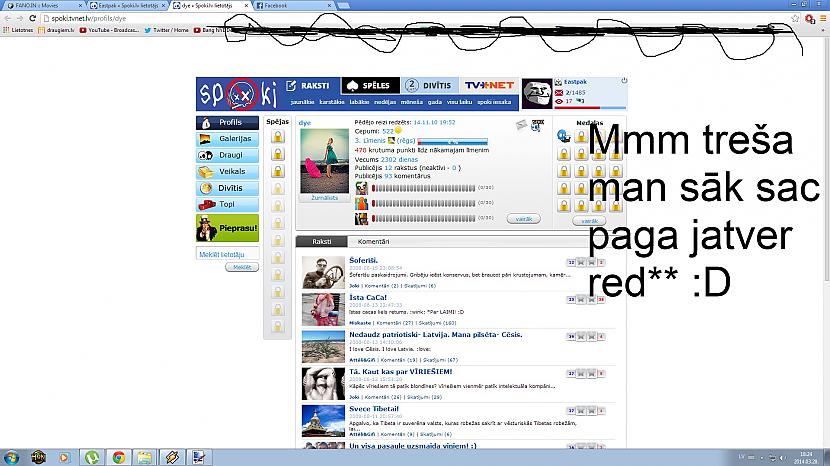Open the Twitter / Home bookmark
Viewport: 830px width, 466px height.
166,30
